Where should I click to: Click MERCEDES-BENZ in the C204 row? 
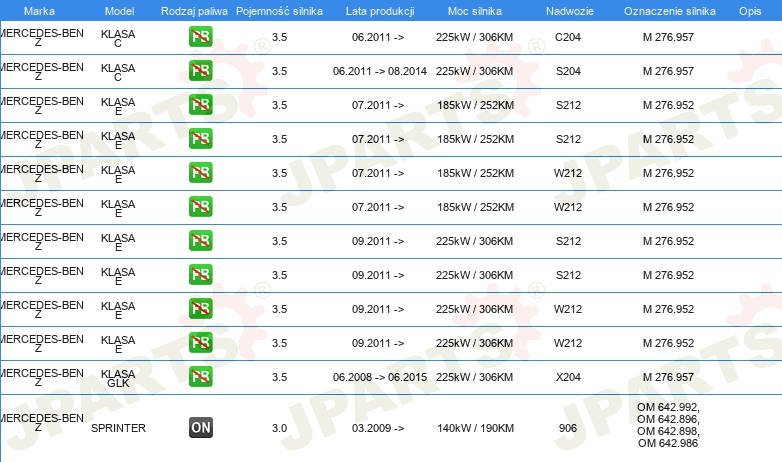tap(42, 37)
